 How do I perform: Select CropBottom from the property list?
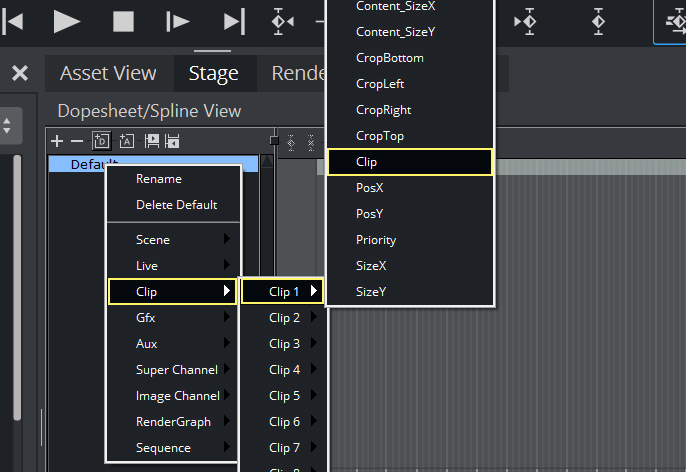(x=390, y=58)
